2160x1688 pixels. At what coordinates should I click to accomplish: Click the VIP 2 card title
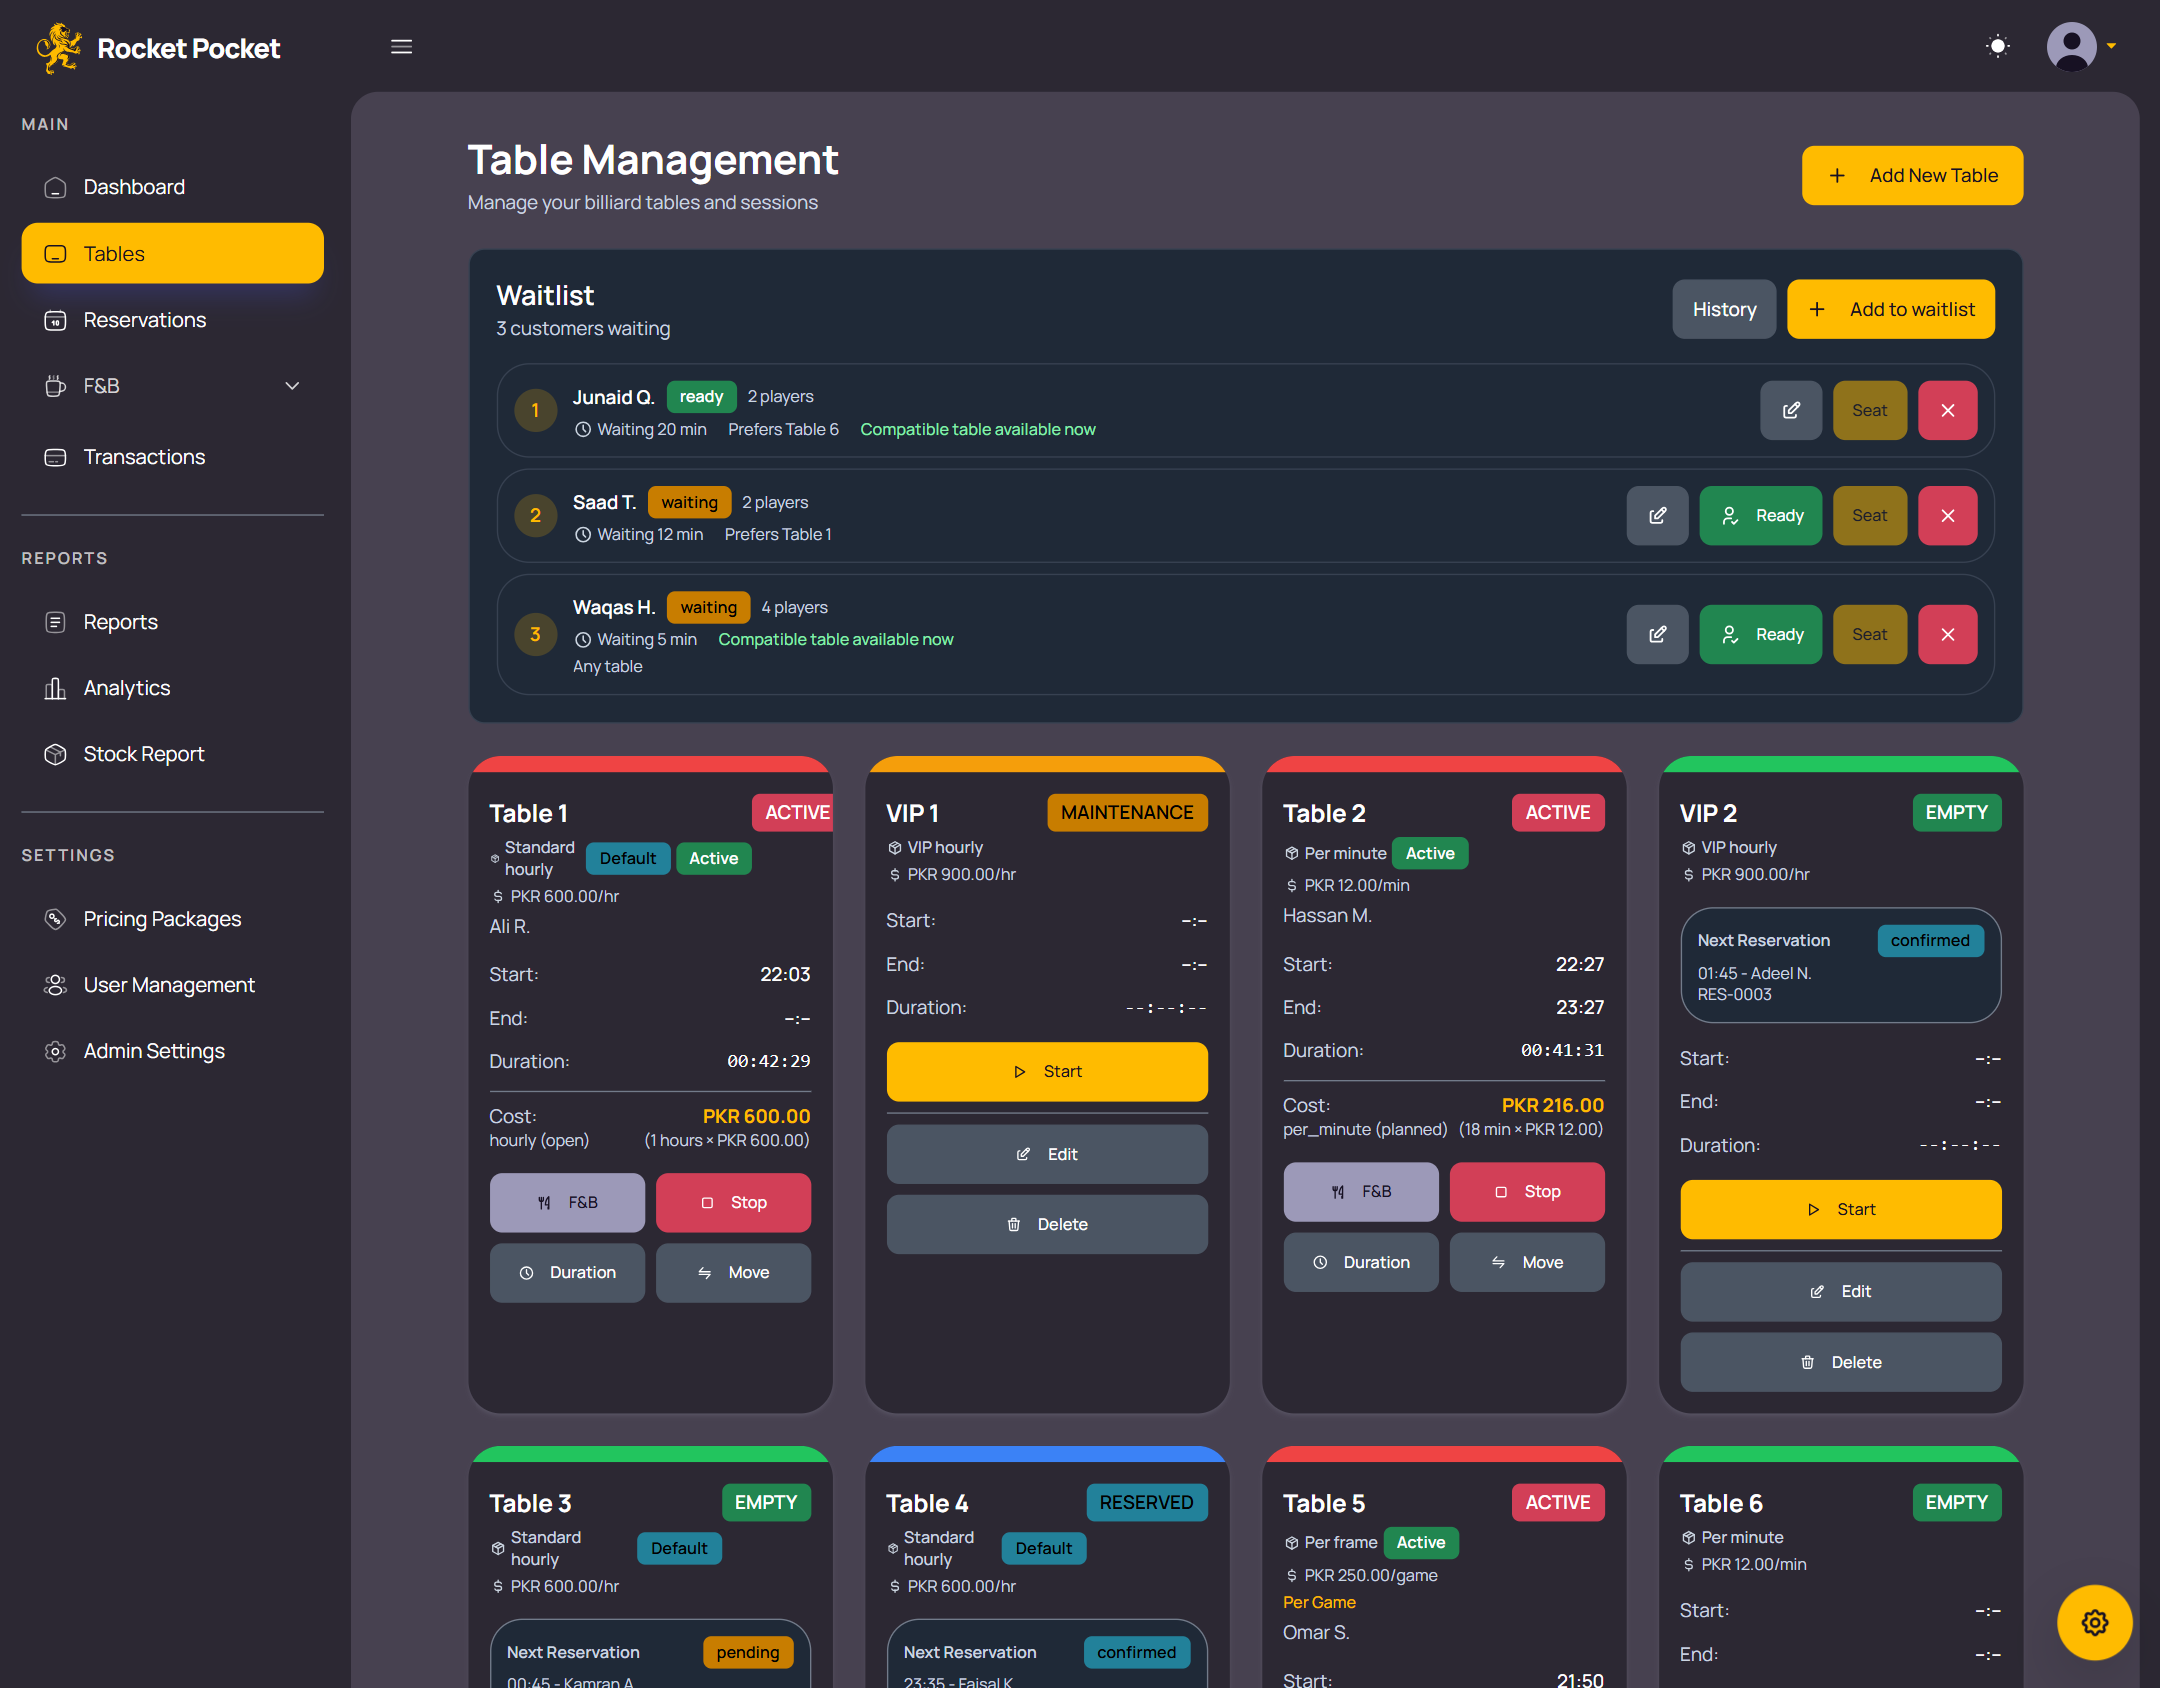1708,814
